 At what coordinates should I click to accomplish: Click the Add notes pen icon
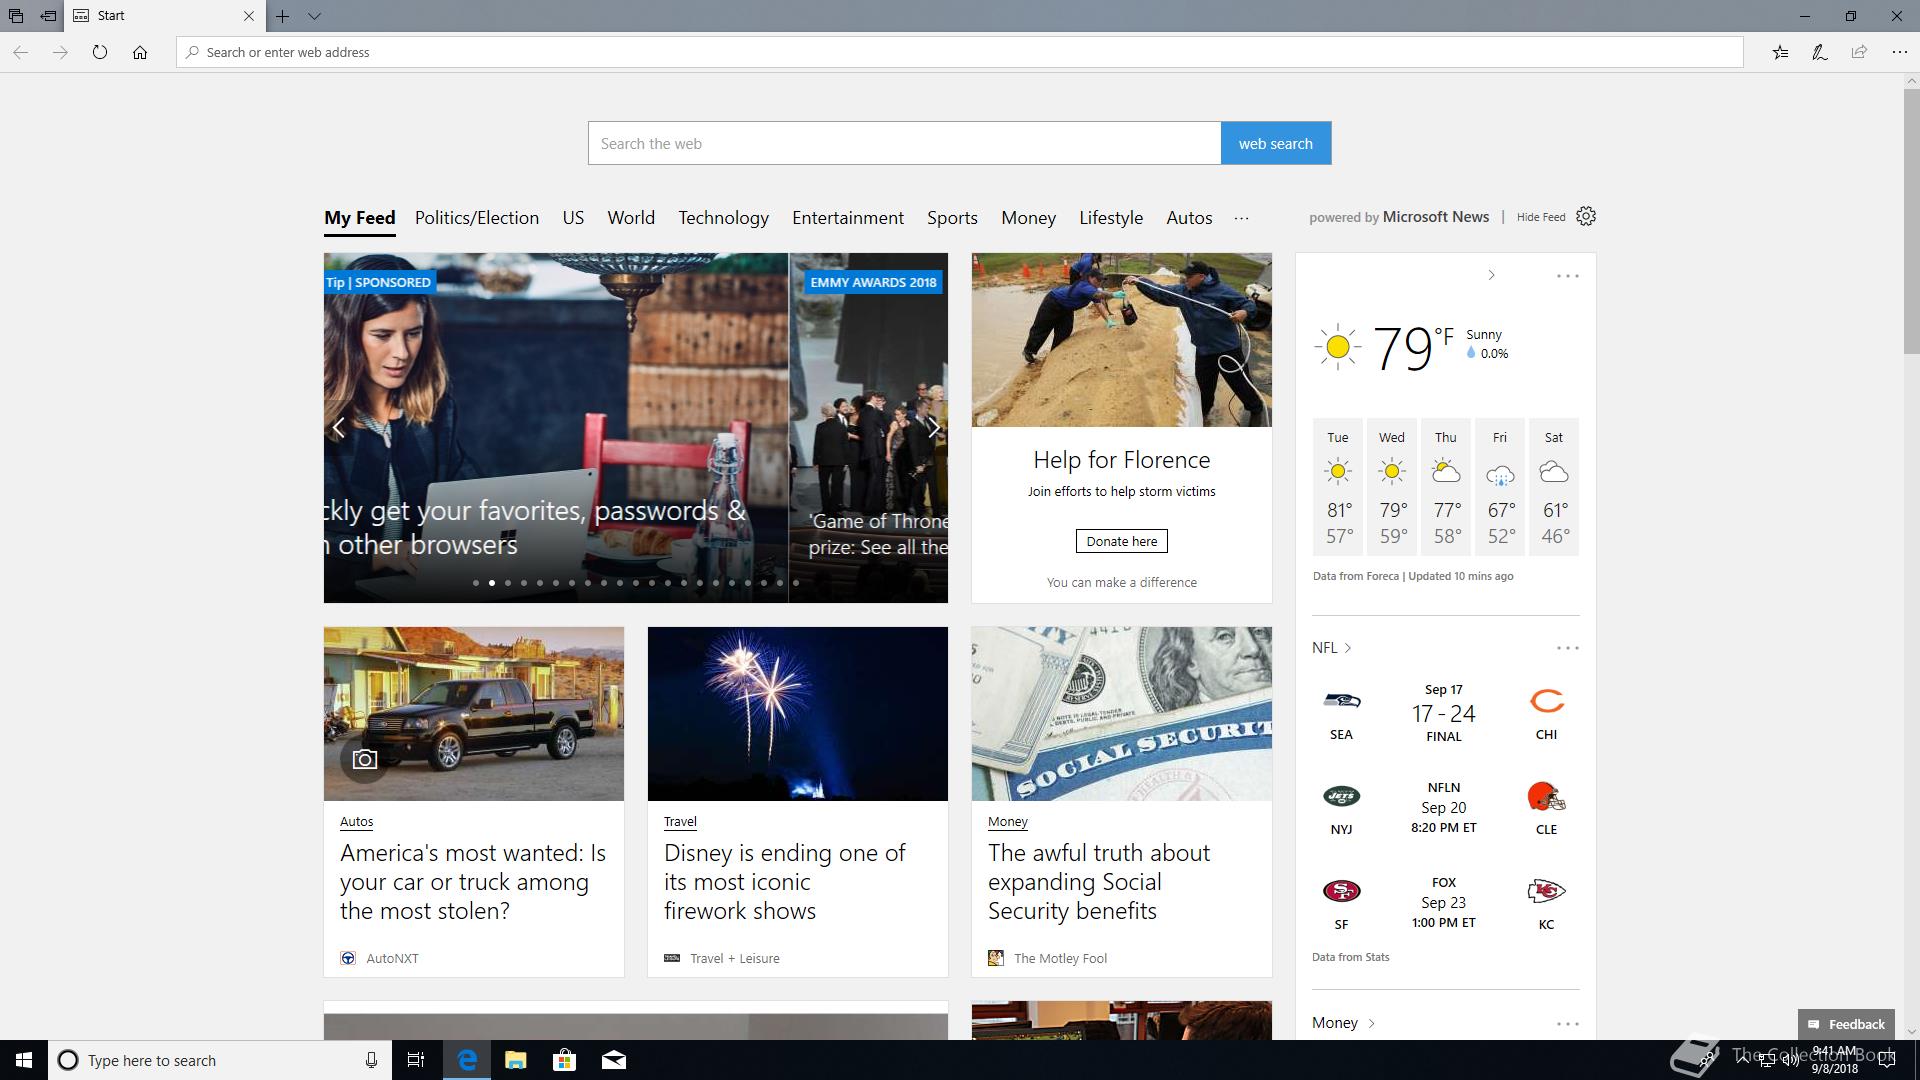[1820, 52]
